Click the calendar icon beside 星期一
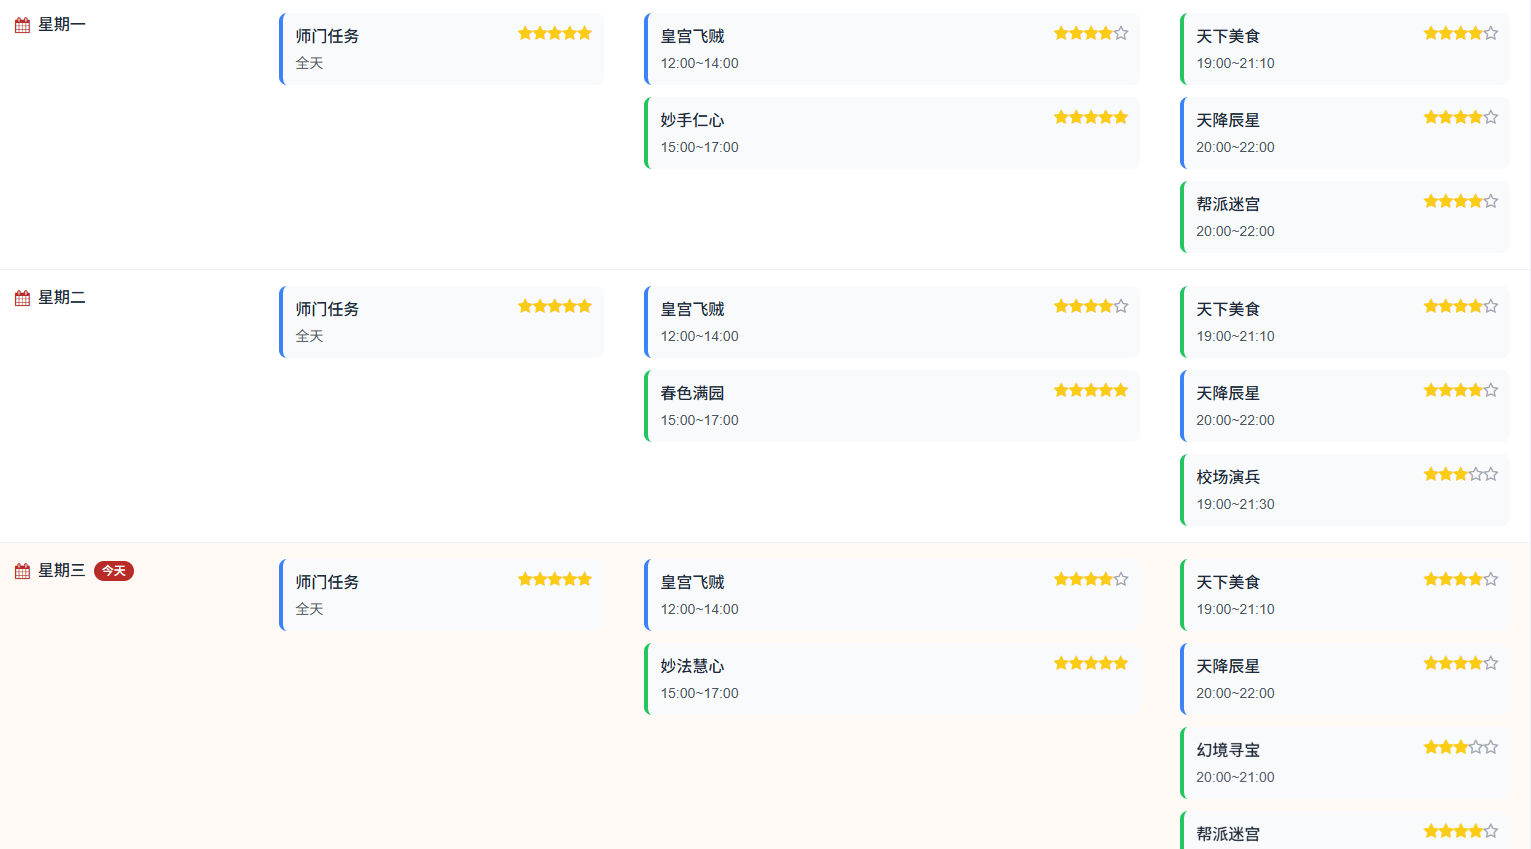 tap(22, 25)
